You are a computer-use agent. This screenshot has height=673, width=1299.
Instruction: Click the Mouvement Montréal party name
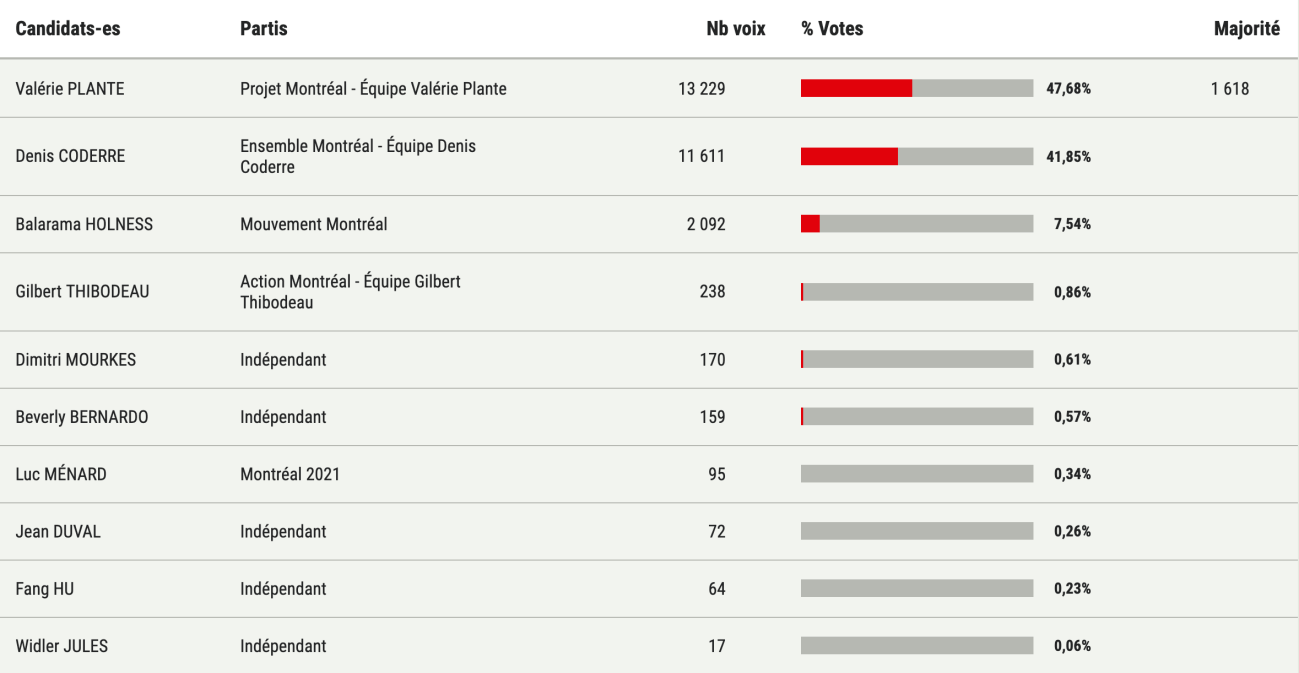point(314,225)
